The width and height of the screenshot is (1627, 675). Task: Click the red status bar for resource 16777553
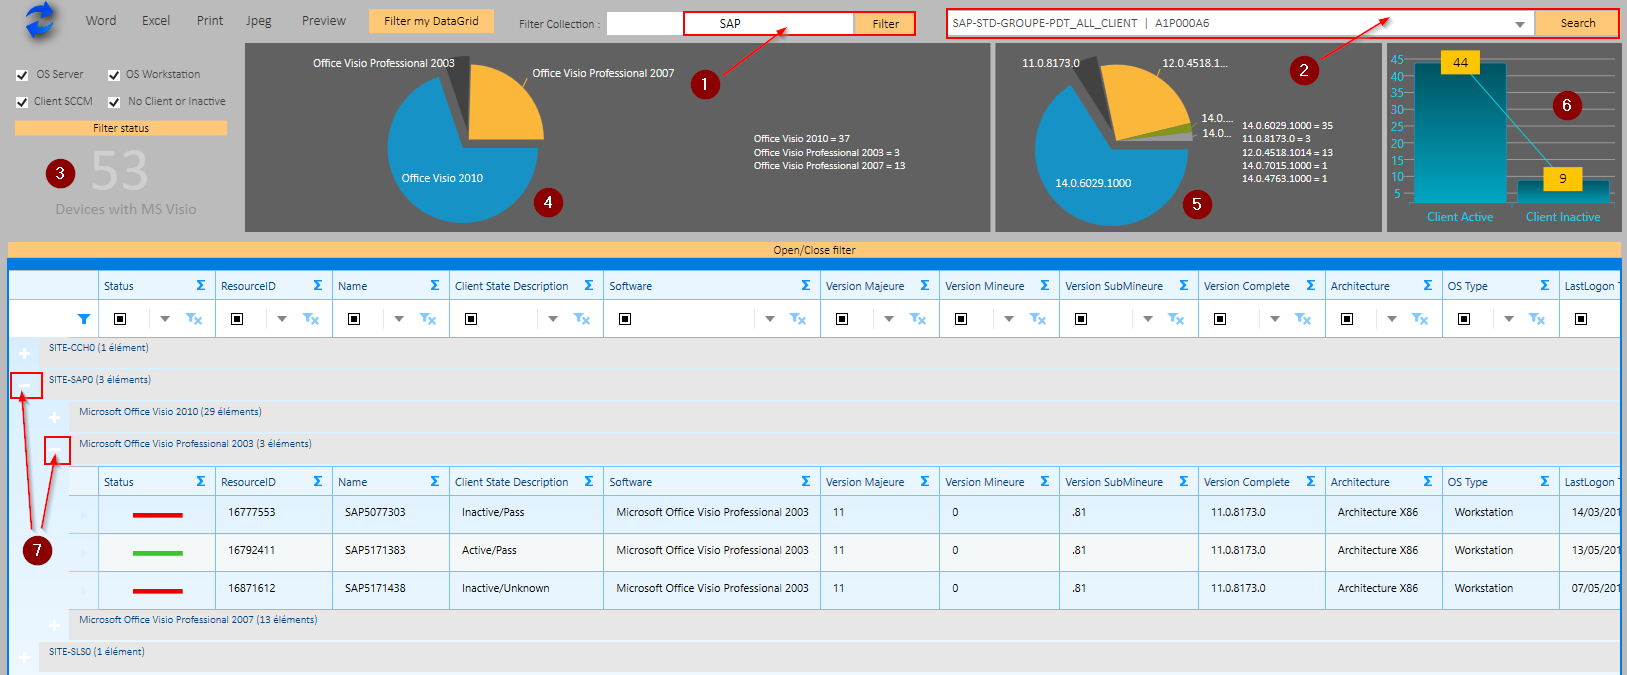(x=158, y=515)
